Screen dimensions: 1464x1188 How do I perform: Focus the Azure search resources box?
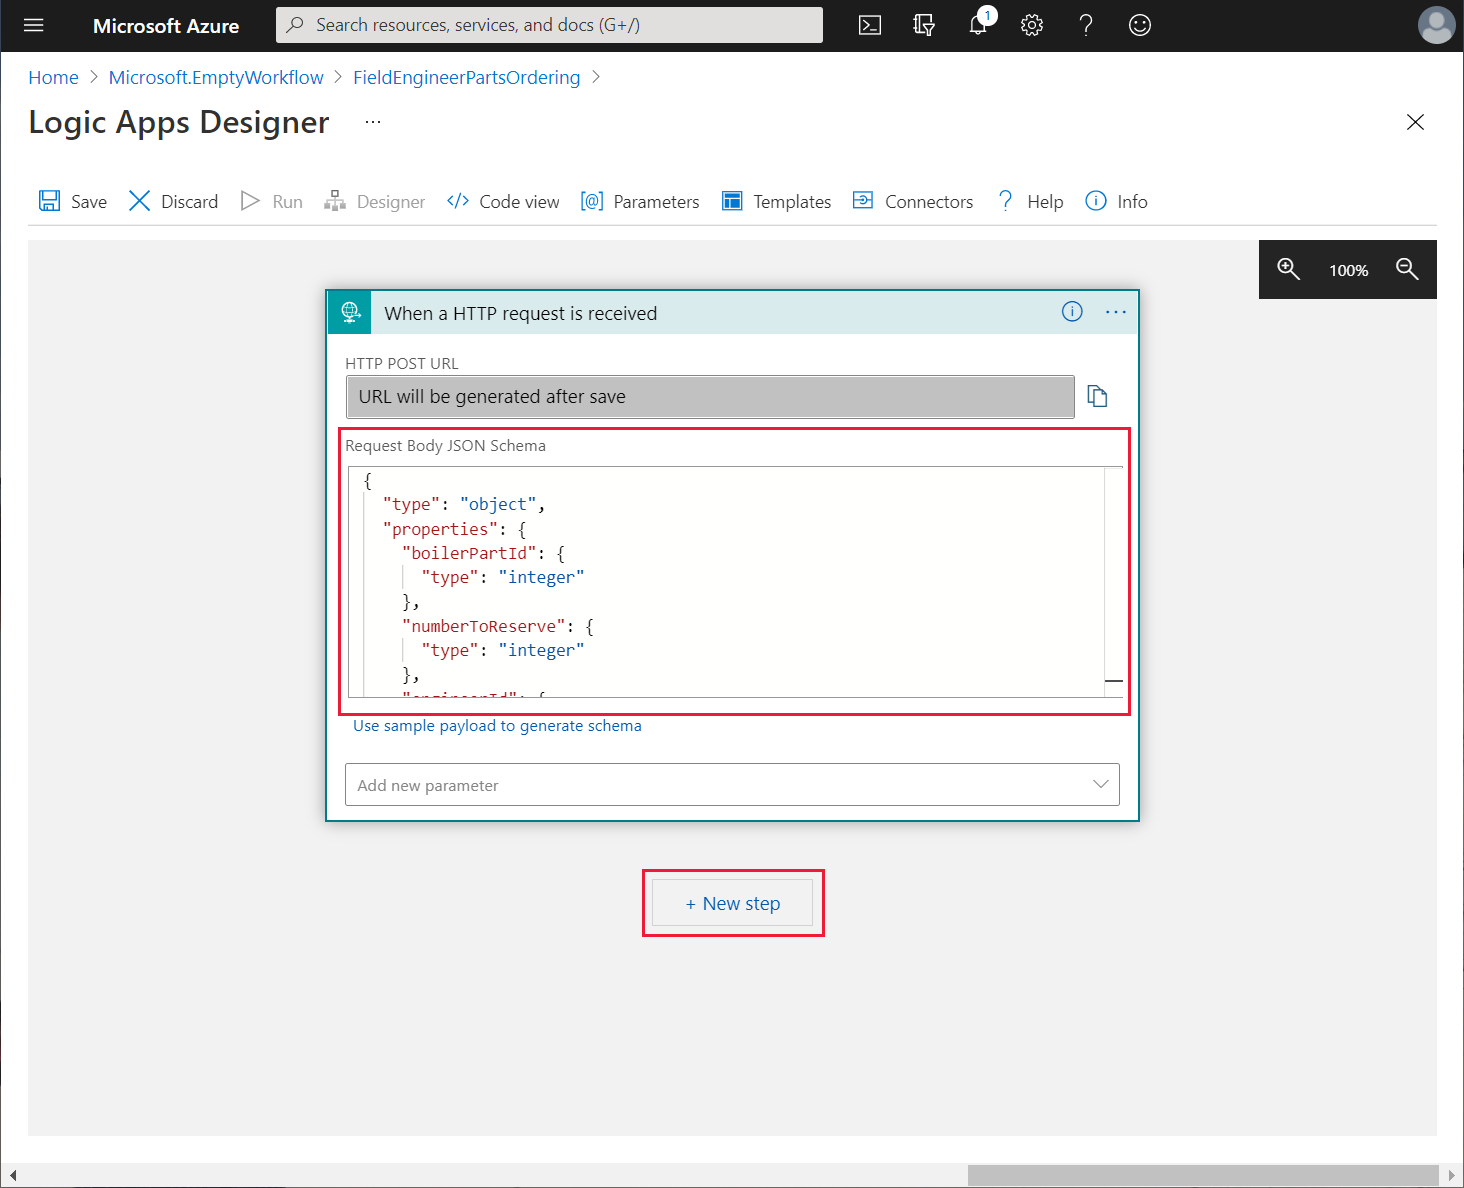pyautogui.click(x=549, y=25)
